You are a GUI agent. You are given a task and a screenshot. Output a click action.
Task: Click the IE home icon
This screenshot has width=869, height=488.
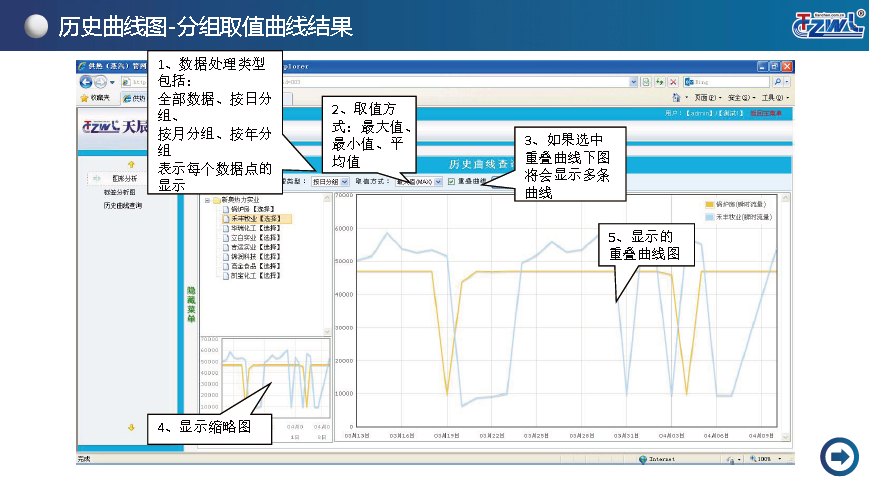(676, 97)
